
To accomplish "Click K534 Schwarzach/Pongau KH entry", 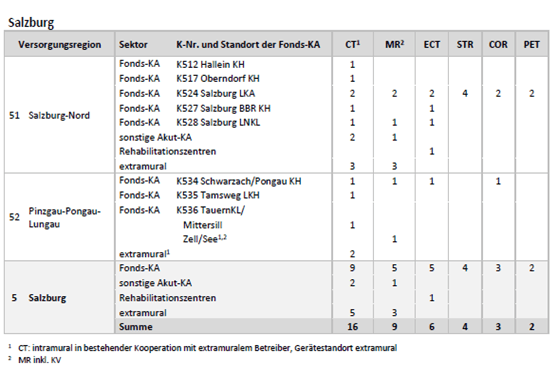I will point(239,181).
